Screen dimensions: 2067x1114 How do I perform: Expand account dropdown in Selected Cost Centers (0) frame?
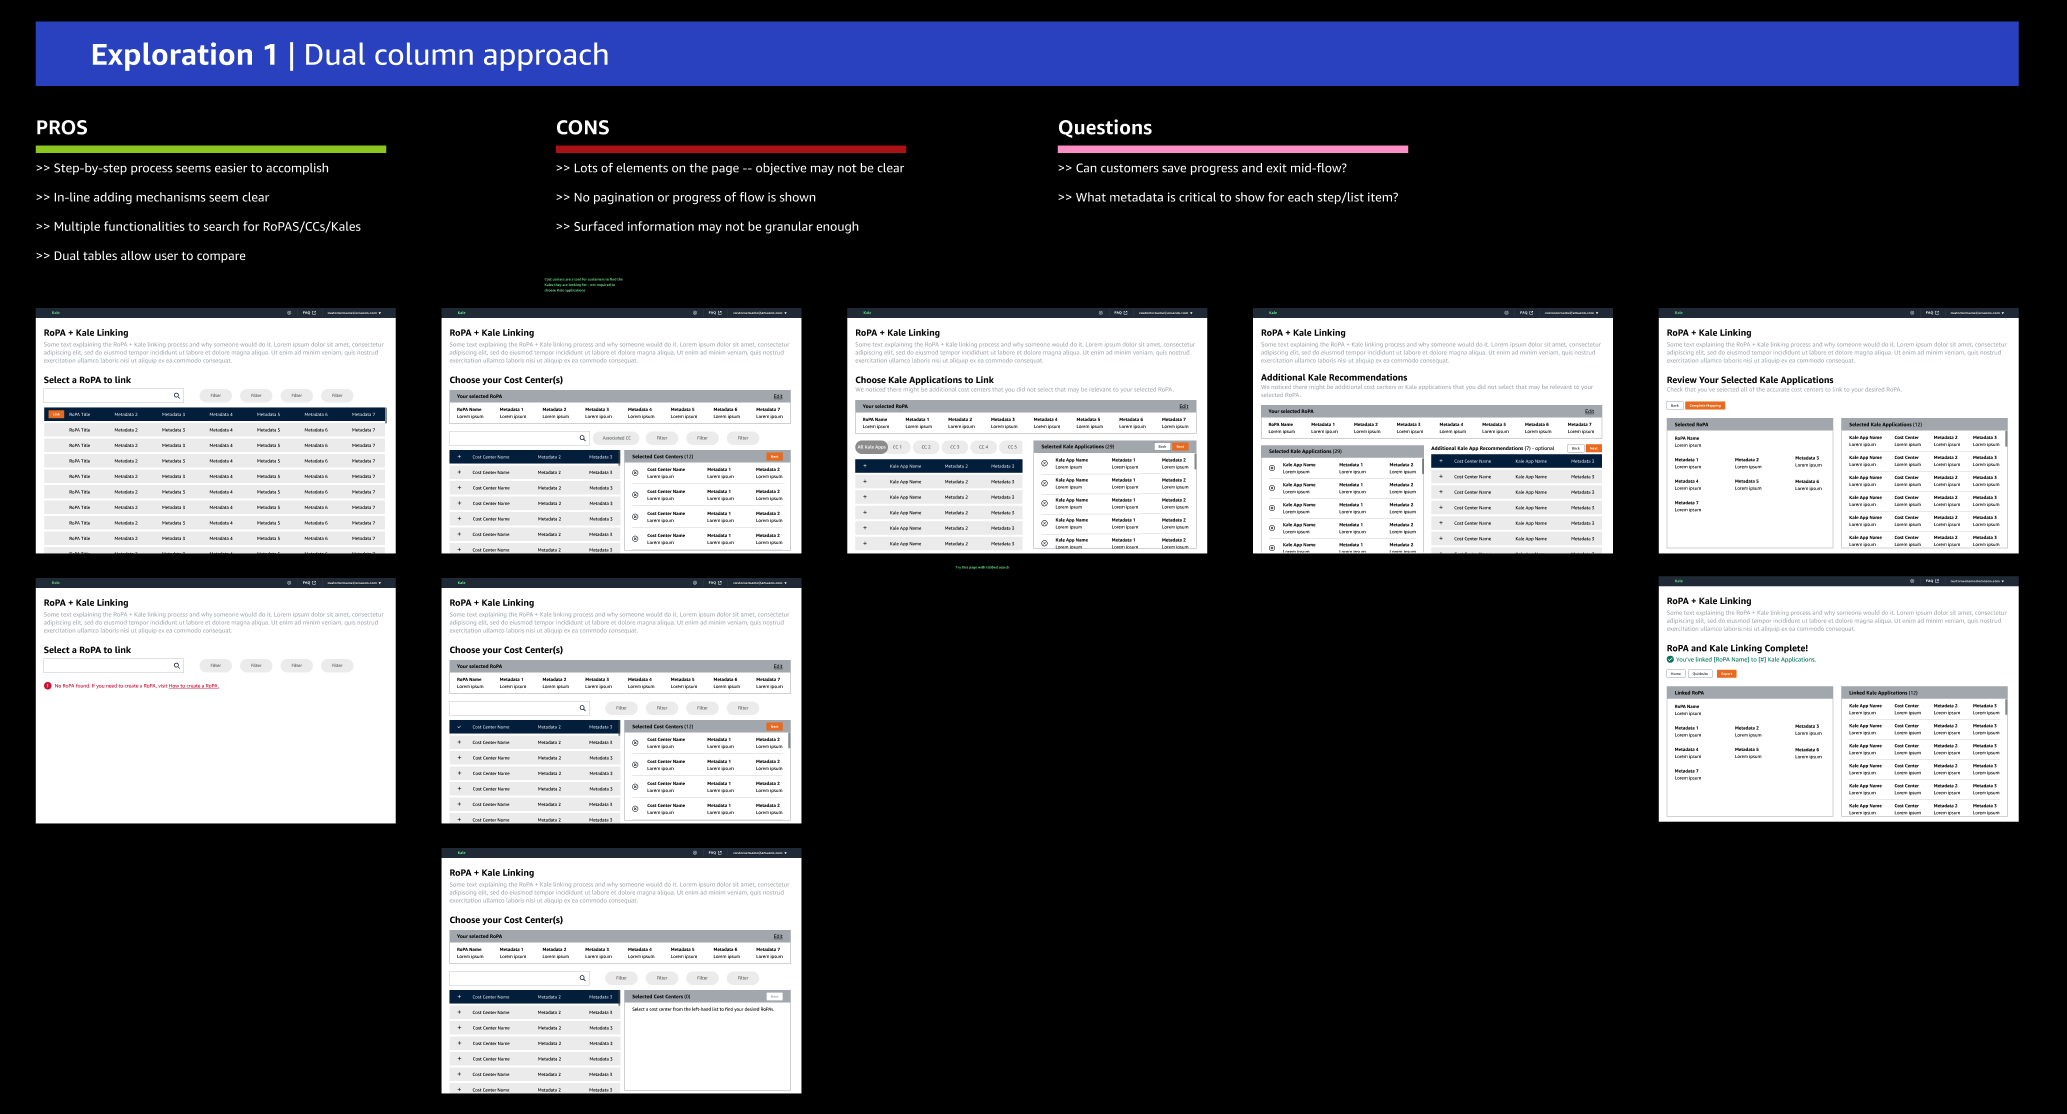[759, 853]
